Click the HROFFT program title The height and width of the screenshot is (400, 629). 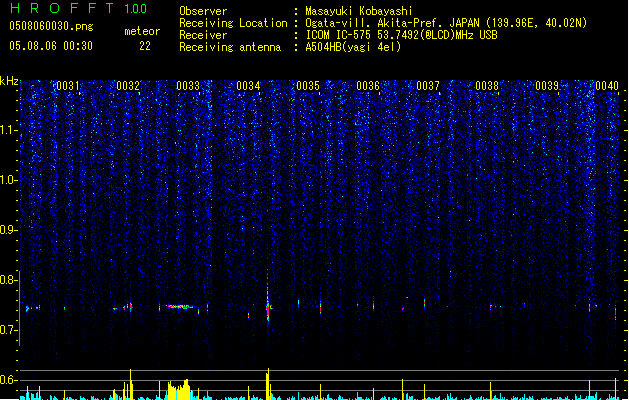click(x=62, y=8)
